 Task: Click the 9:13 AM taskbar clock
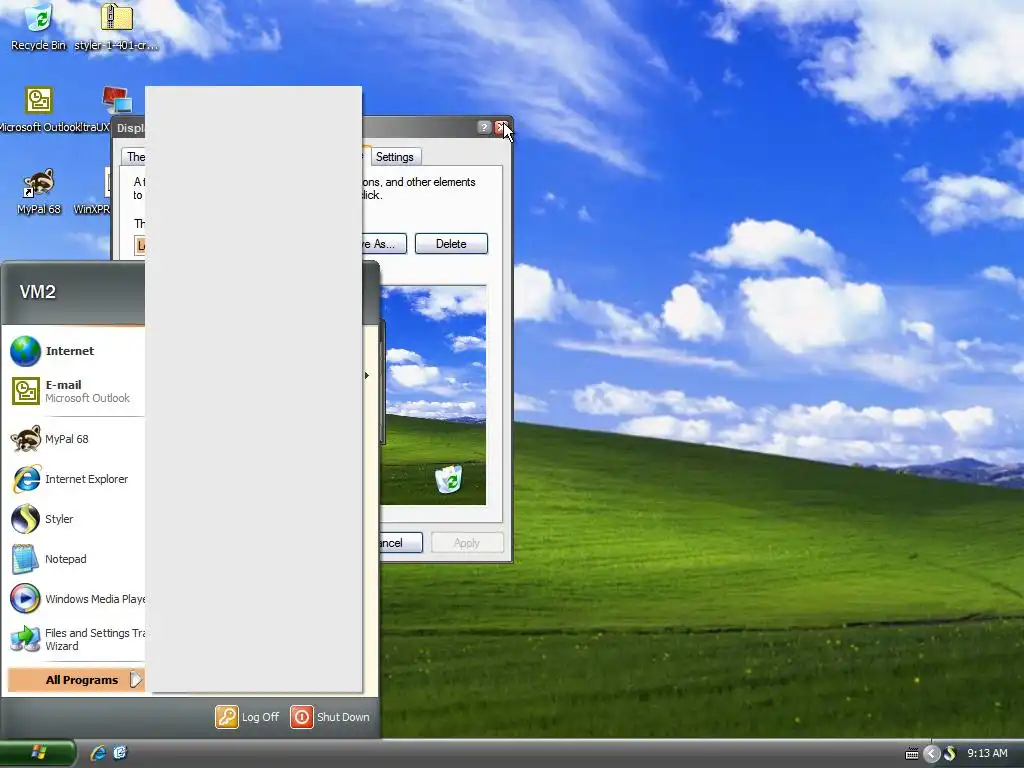(x=987, y=753)
